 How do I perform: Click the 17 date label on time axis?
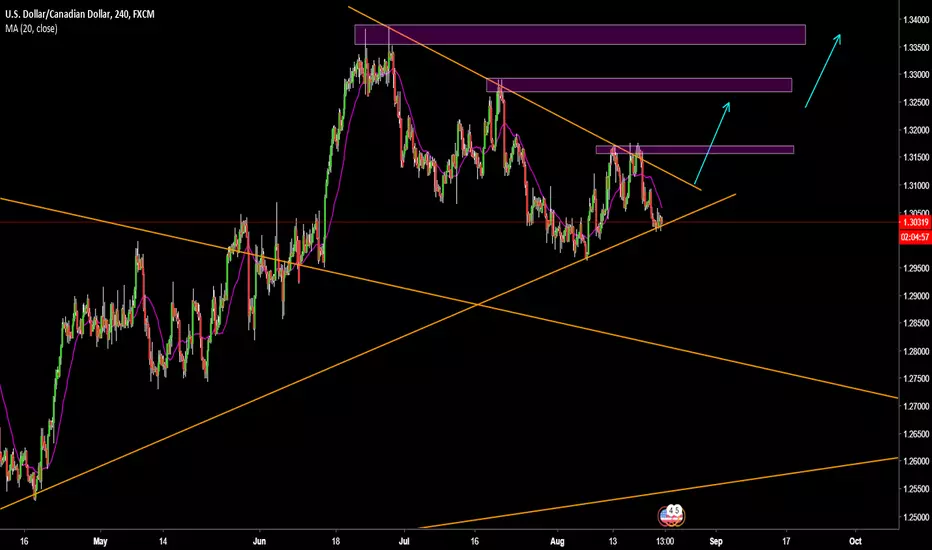(x=786, y=542)
